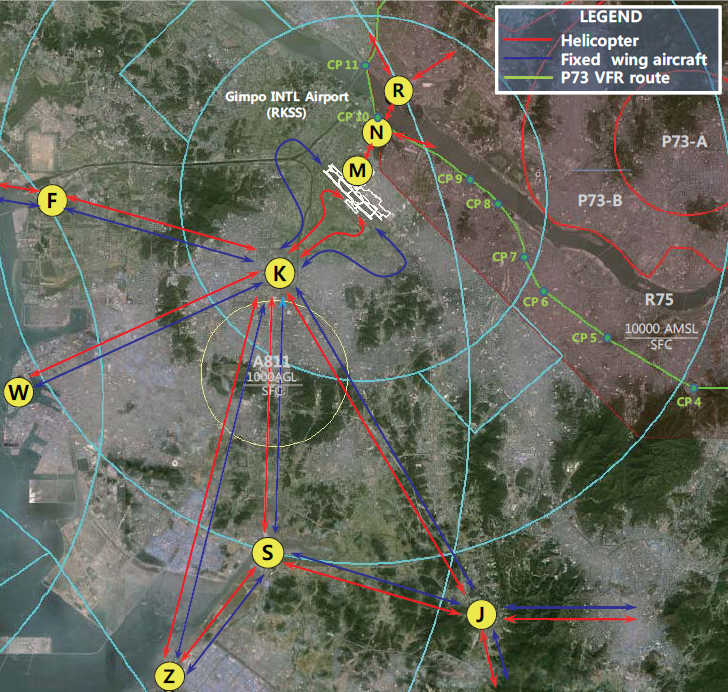Select the A811 airspace label

(271, 361)
